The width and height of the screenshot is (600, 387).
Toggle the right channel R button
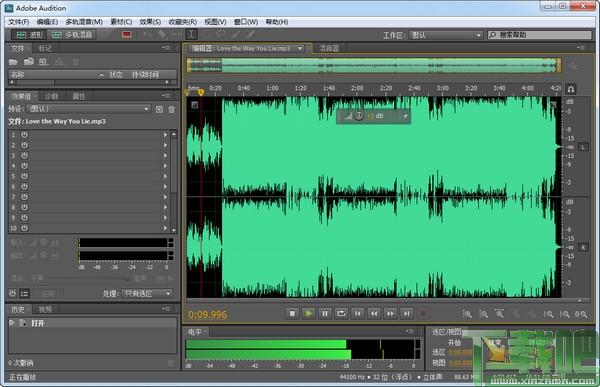[x=583, y=247]
